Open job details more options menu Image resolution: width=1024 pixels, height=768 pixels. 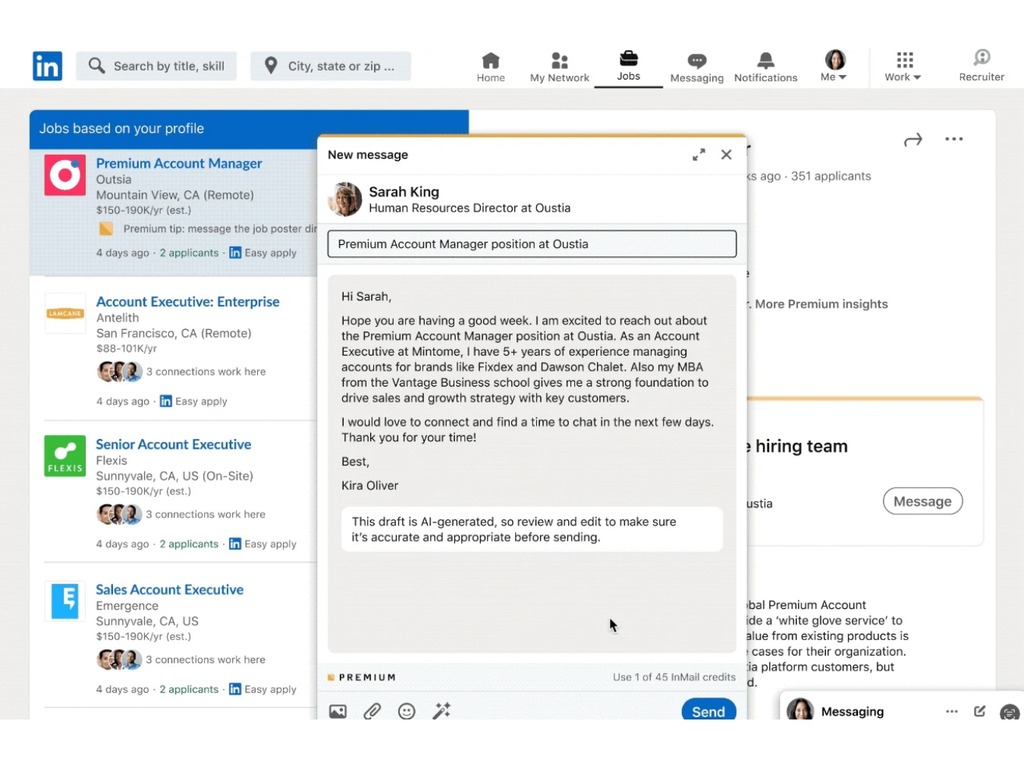tap(953, 139)
